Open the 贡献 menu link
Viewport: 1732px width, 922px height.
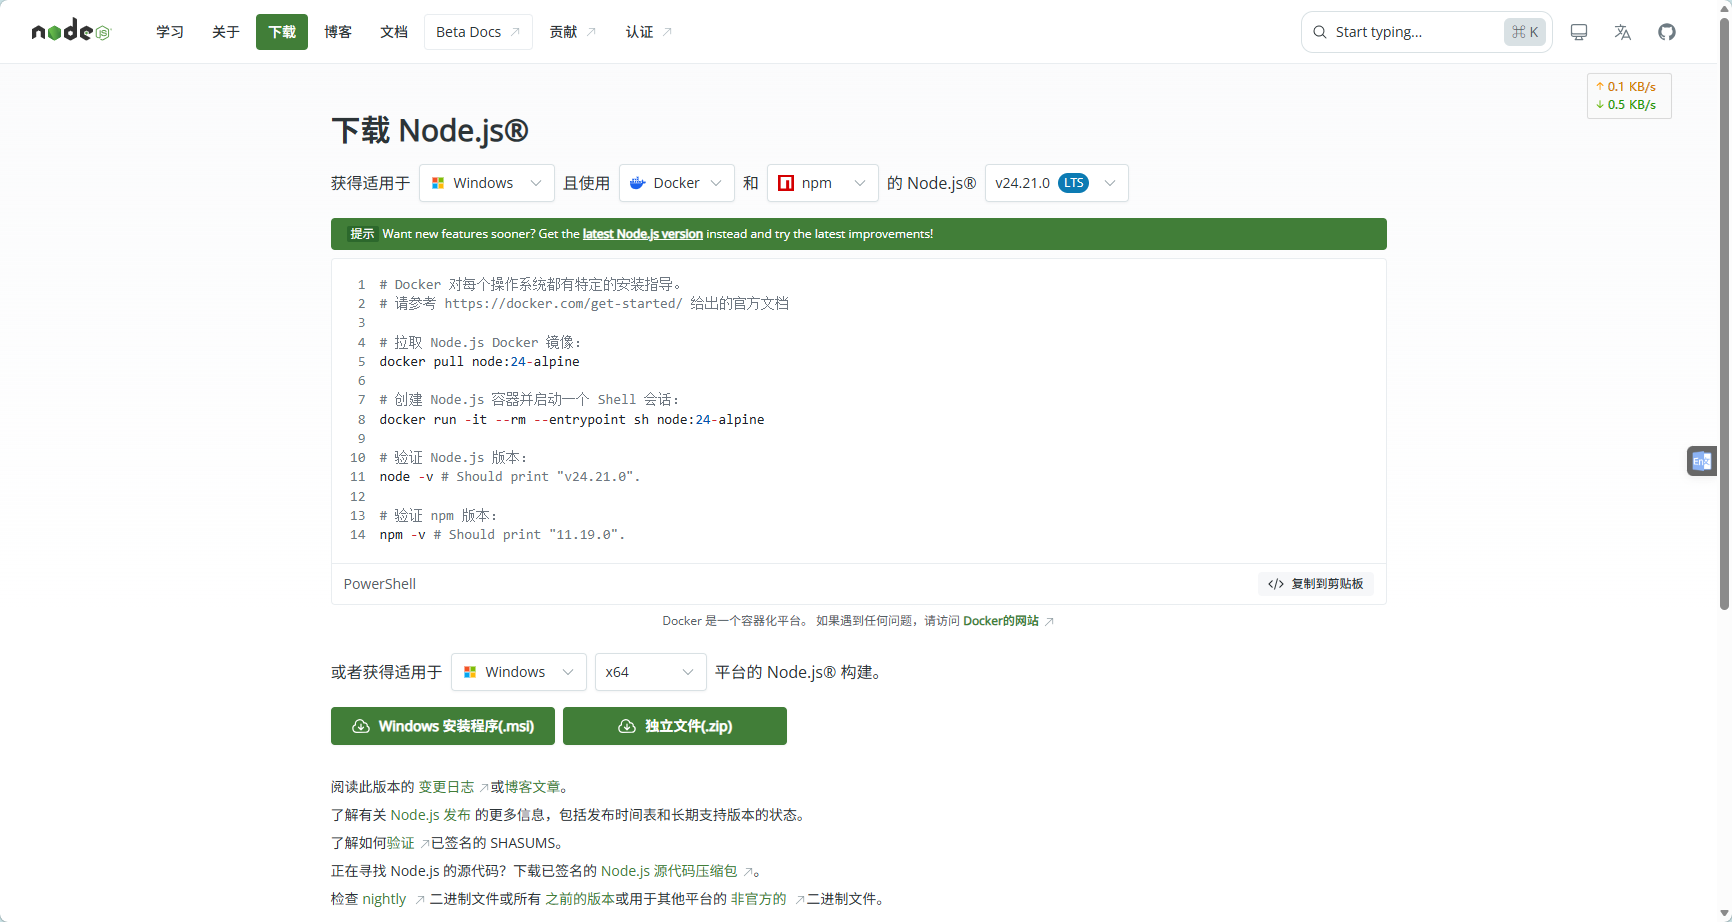point(572,32)
